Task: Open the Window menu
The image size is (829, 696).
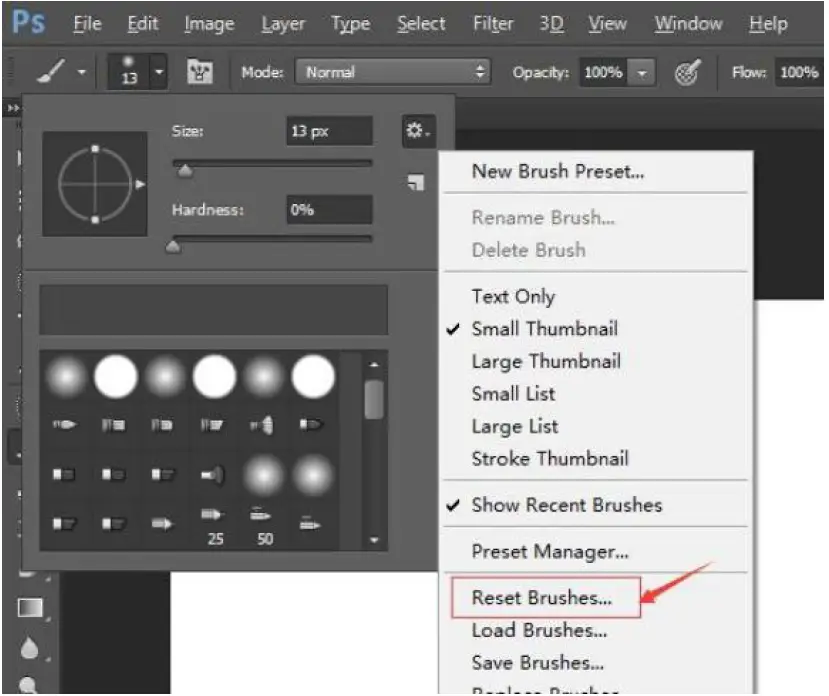Action: (688, 24)
